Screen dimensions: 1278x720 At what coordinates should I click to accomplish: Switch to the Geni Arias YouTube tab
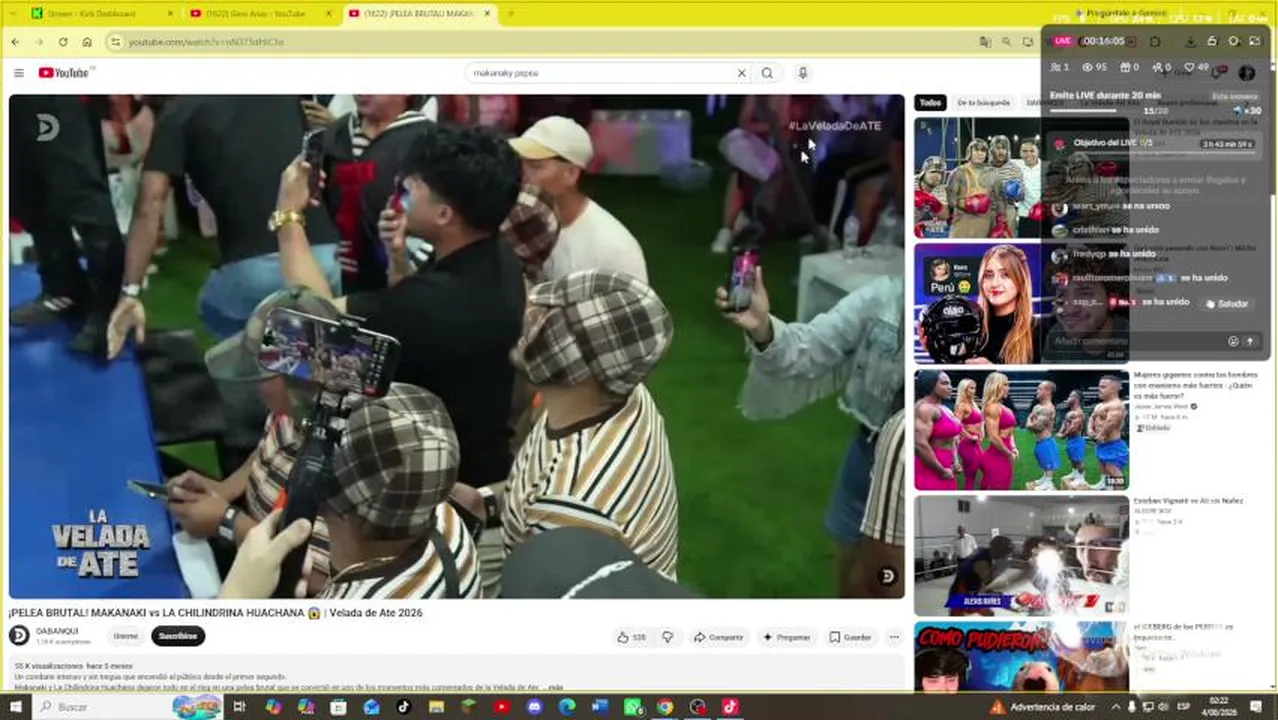click(262, 13)
